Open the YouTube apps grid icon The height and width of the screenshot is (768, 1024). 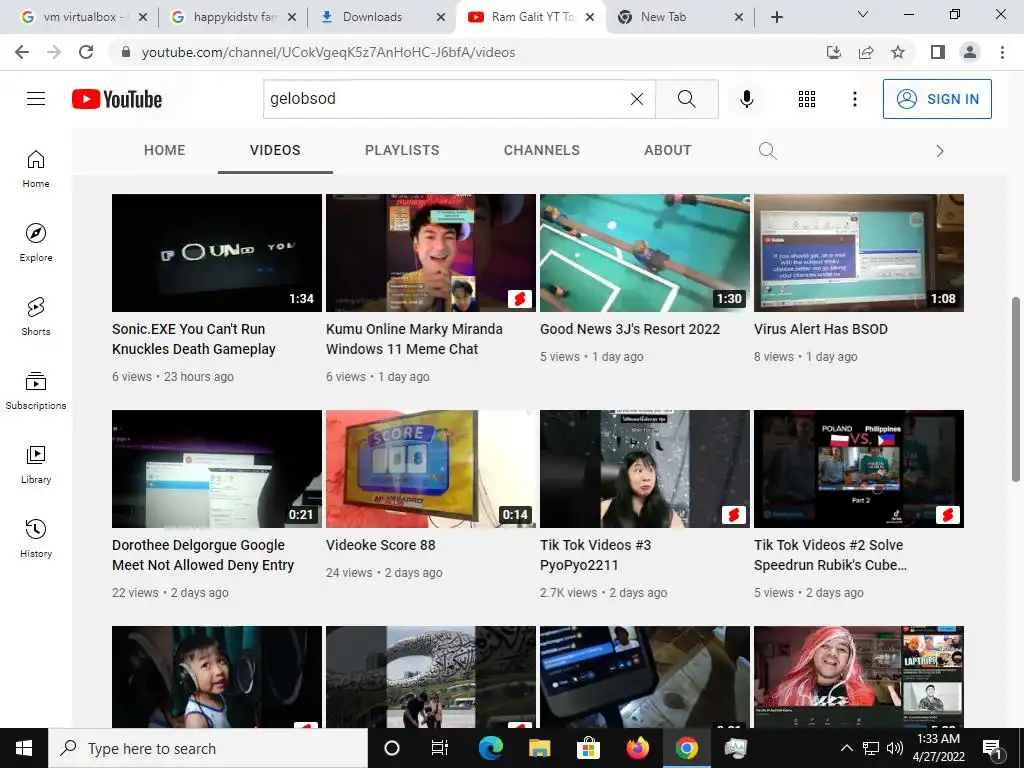807,99
